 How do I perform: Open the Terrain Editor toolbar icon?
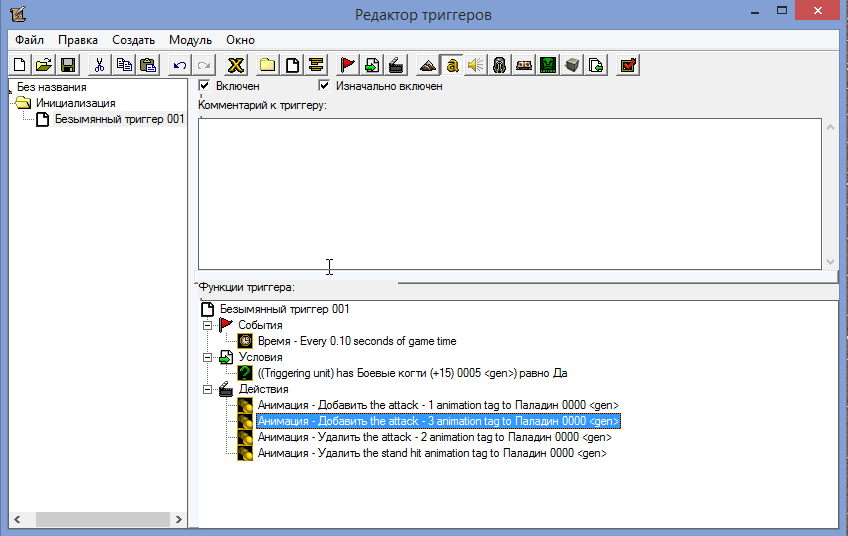(428, 65)
